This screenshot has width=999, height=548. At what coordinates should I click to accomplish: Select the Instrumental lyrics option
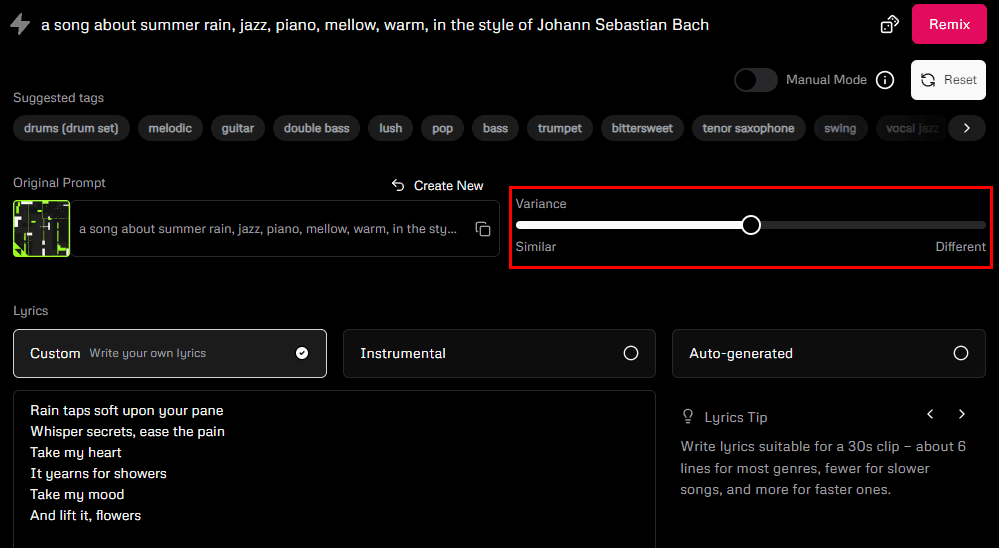pos(499,353)
